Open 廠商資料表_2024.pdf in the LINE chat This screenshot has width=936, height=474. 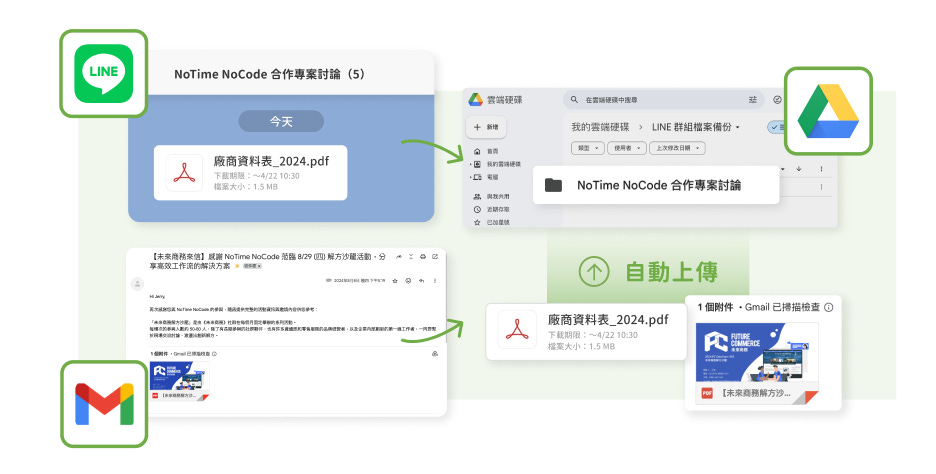[250, 173]
